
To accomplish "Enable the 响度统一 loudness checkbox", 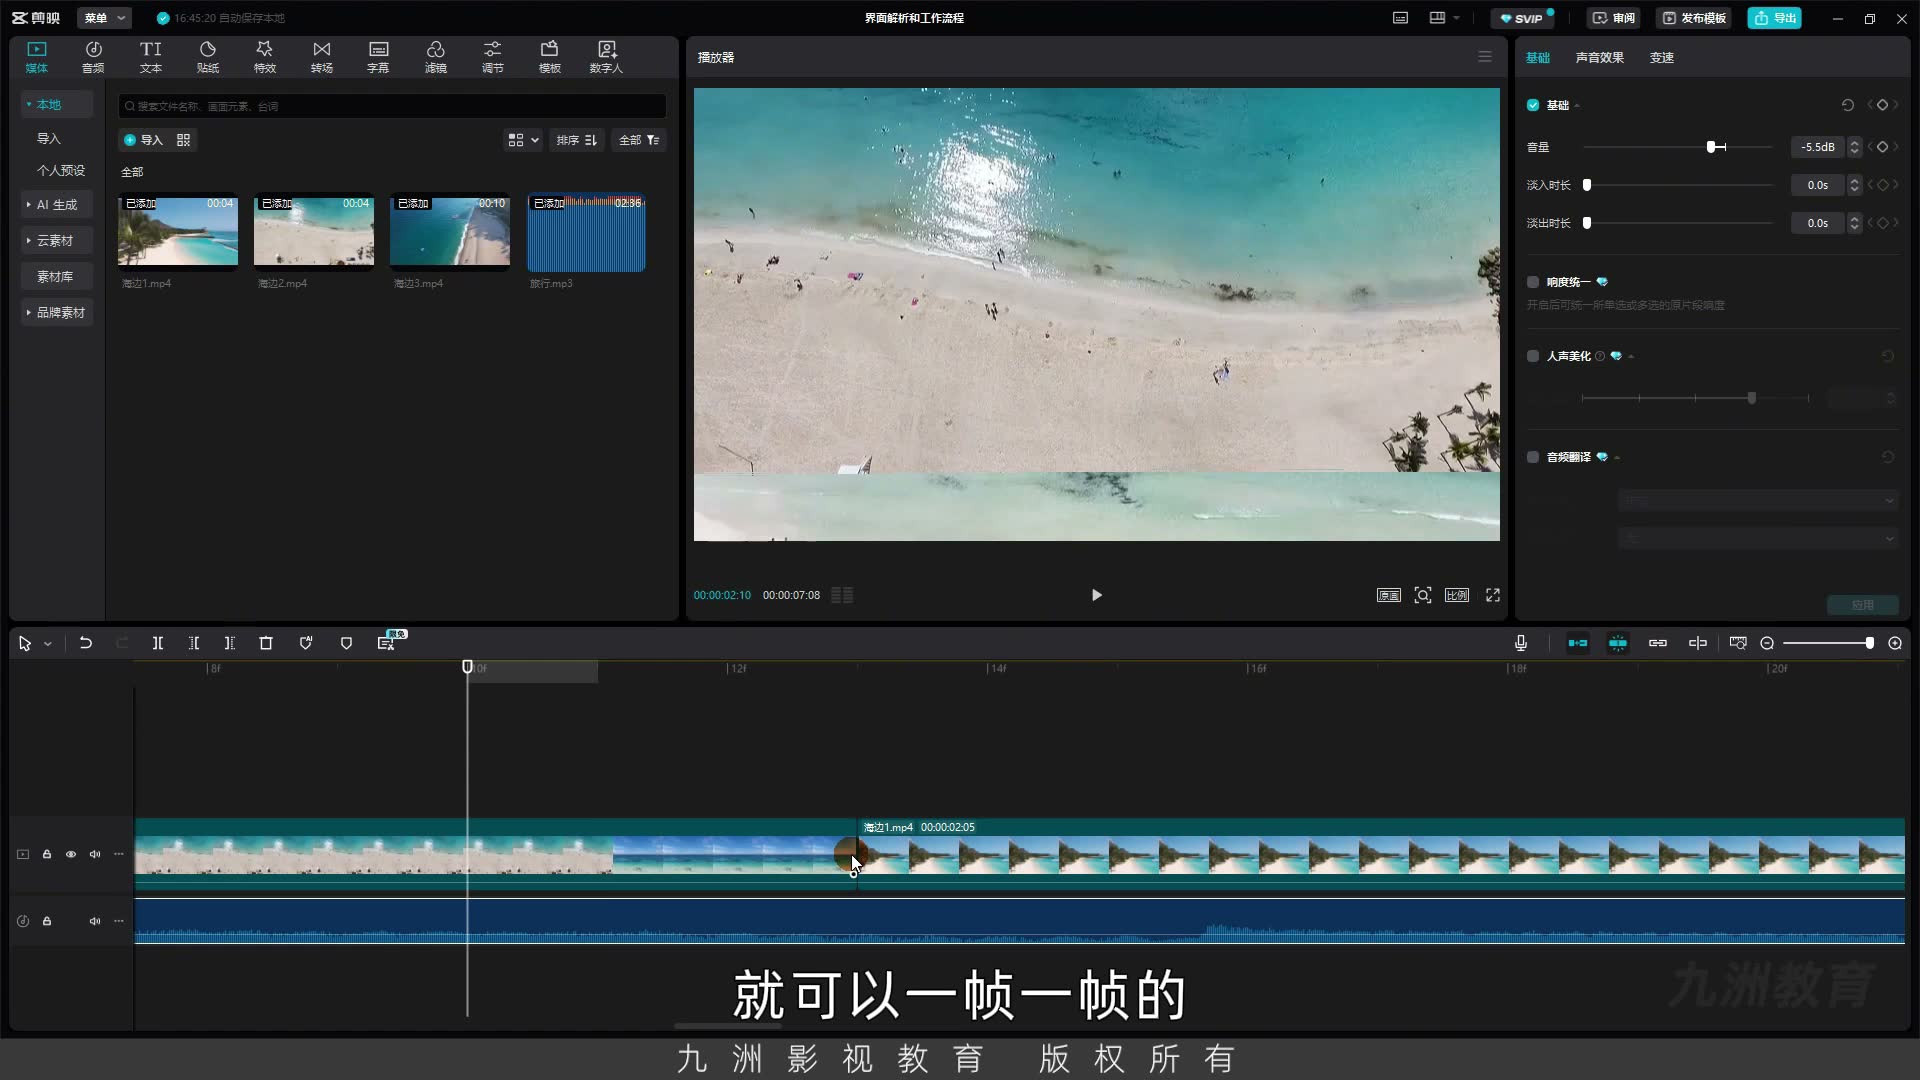I will 1533,282.
